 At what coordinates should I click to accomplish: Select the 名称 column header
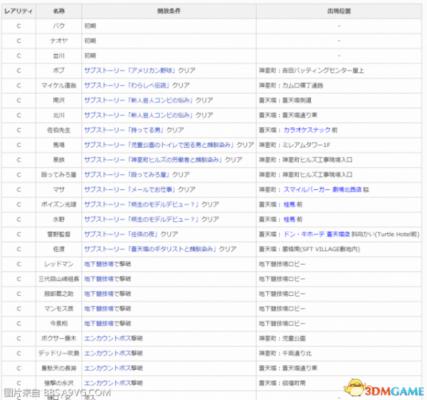[x=59, y=11]
